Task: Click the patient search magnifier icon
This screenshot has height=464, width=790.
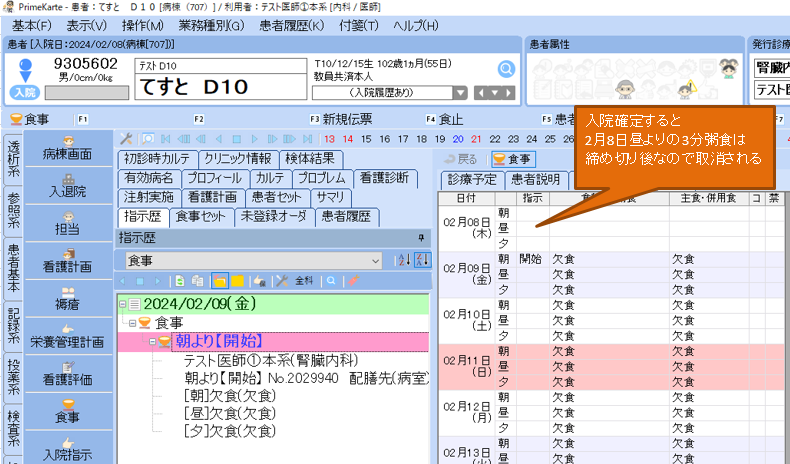Action: (x=506, y=69)
